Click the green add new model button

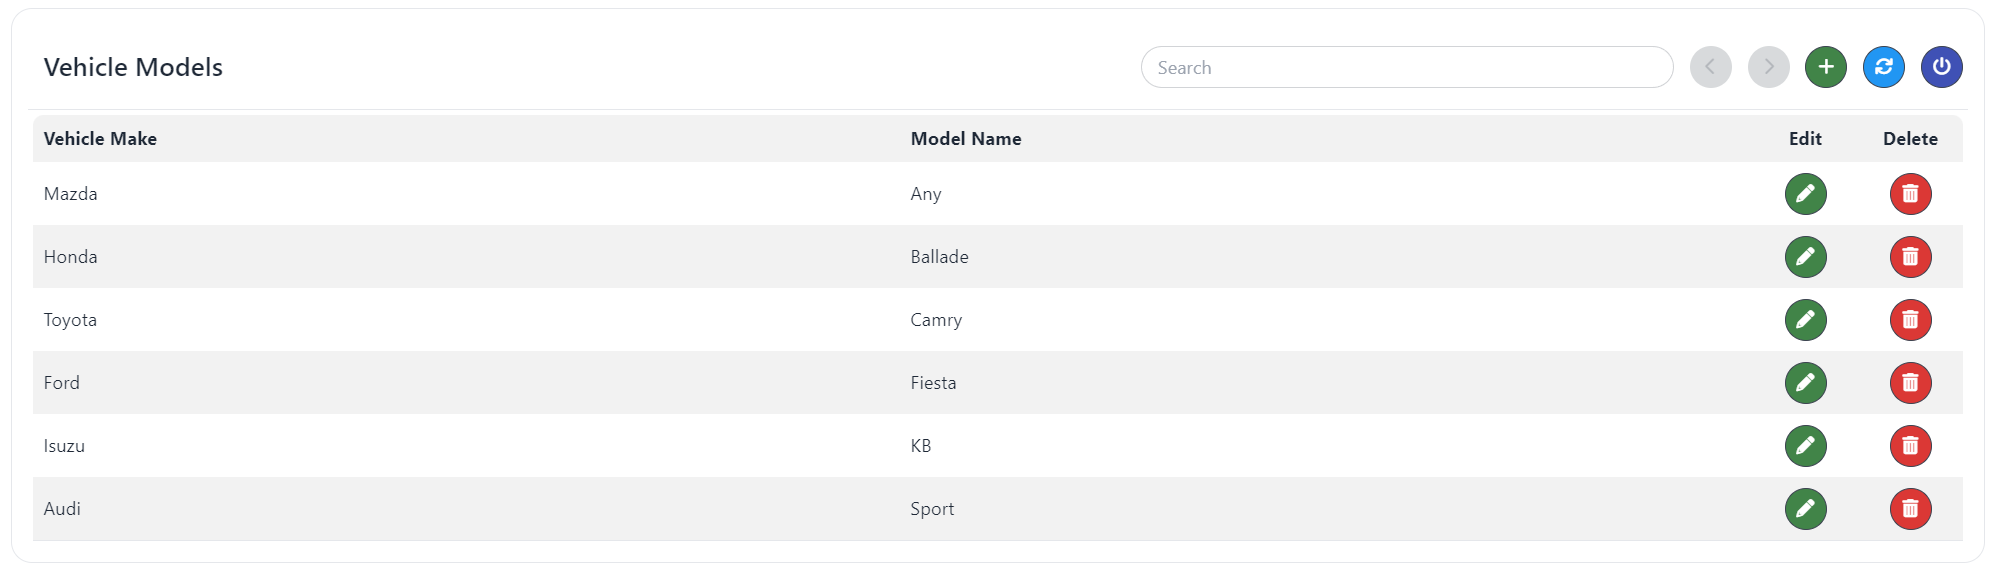point(1825,67)
